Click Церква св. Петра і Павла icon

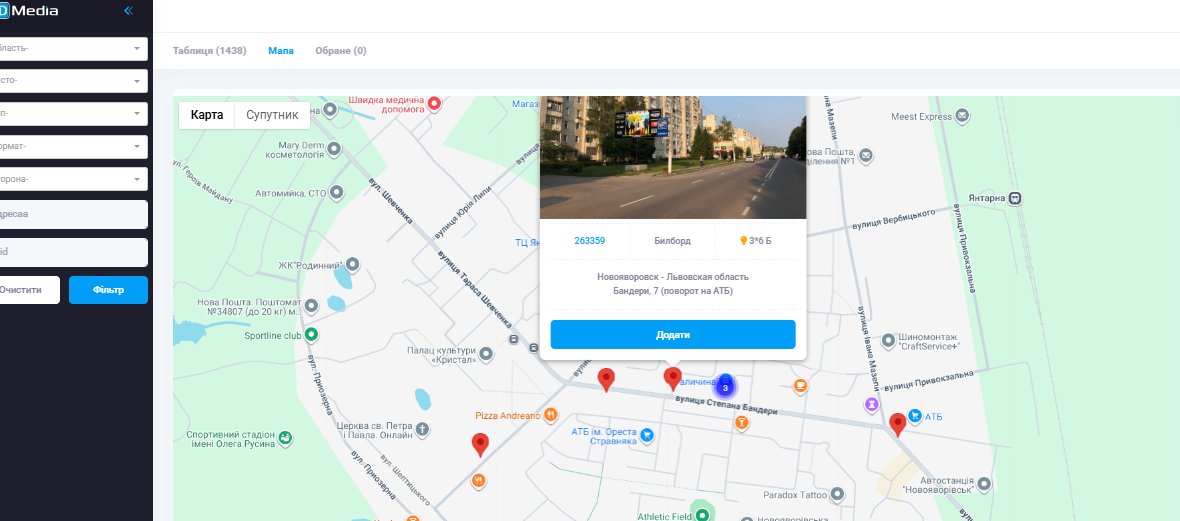[422, 430]
